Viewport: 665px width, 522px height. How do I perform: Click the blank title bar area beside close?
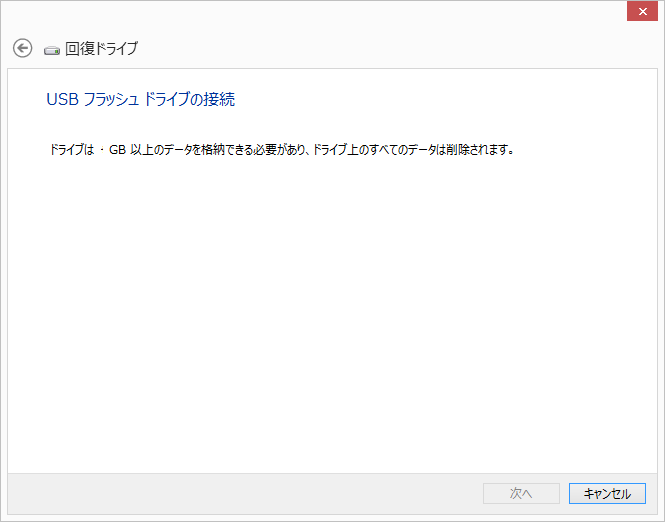tap(314, 11)
